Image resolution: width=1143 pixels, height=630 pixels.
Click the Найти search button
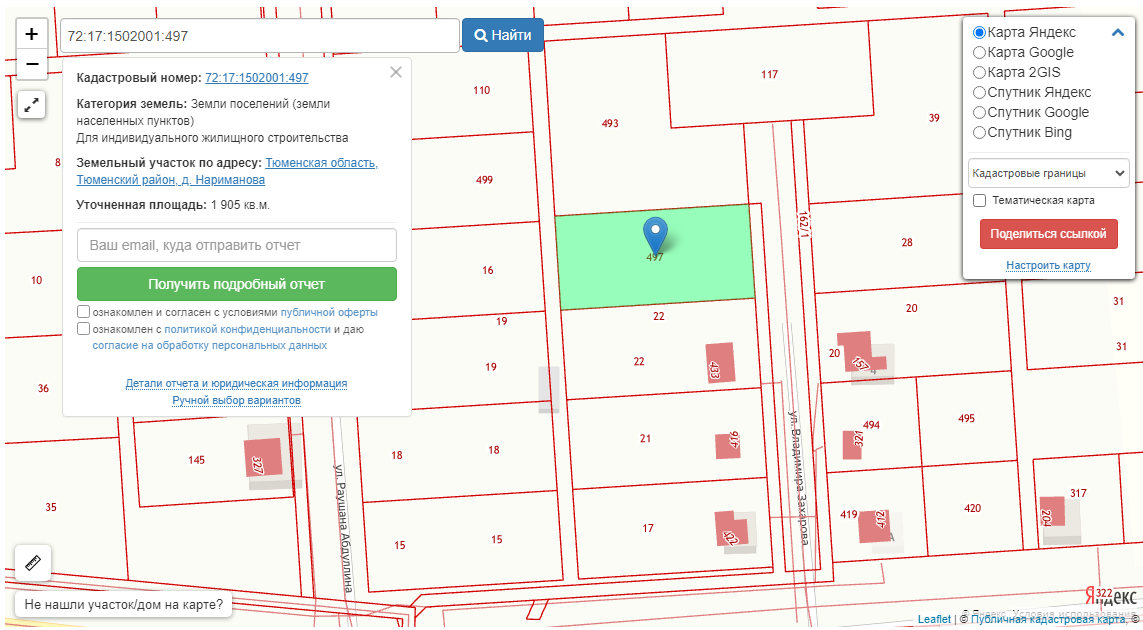pos(503,35)
